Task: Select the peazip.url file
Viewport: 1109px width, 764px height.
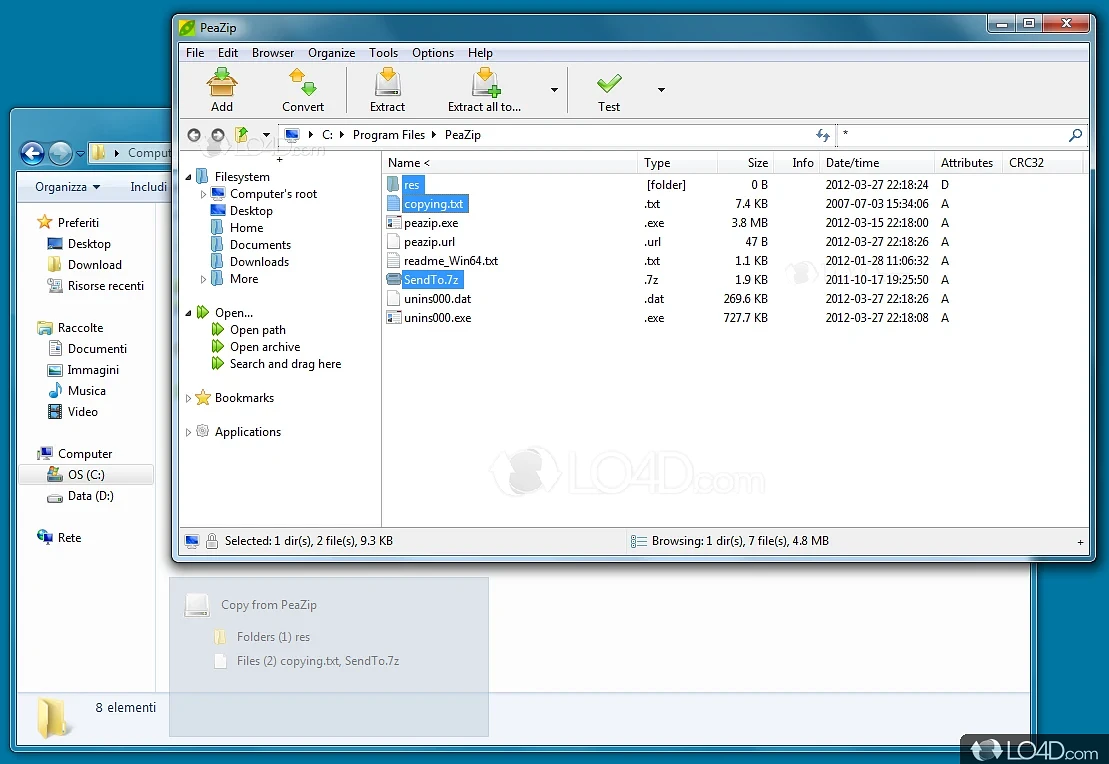Action: [x=429, y=242]
